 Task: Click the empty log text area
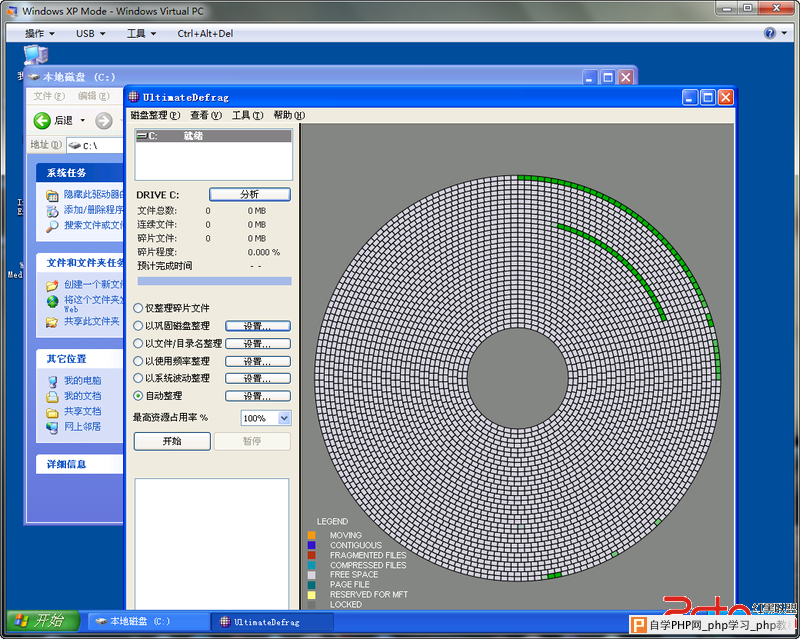(x=212, y=543)
